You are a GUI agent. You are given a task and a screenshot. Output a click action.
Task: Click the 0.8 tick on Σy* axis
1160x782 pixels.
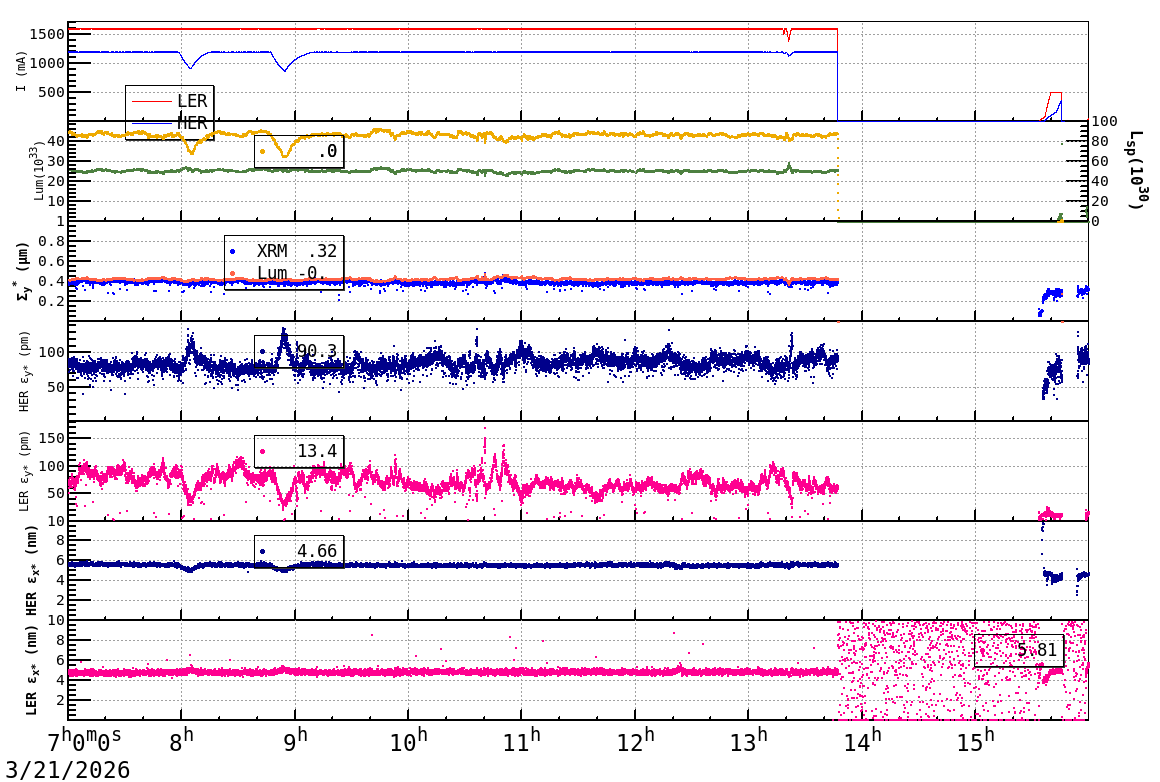pyautogui.click(x=52, y=241)
